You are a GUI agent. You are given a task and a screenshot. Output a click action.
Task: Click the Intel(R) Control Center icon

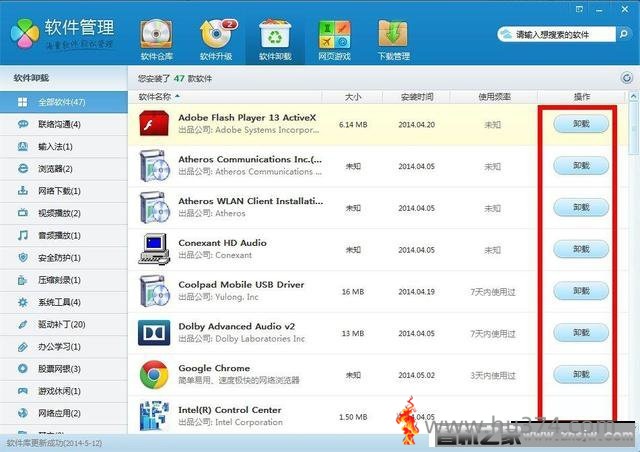tap(154, 416)
